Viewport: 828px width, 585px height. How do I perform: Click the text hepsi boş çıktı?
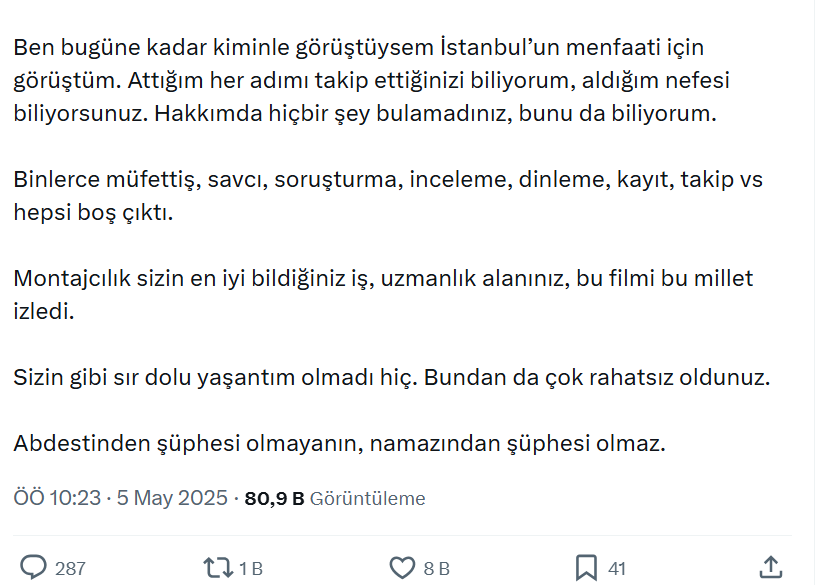click(x=93, y=213)
